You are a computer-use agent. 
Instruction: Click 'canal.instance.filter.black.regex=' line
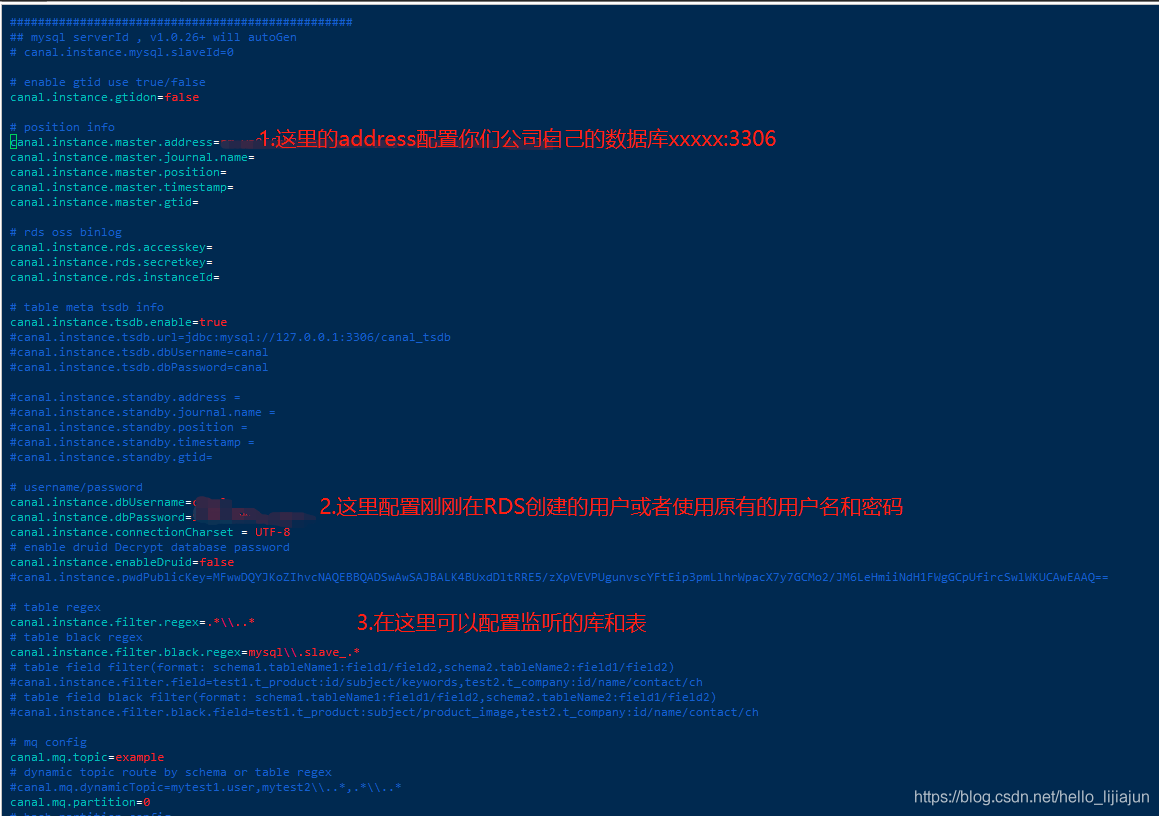tap(185, 653)
